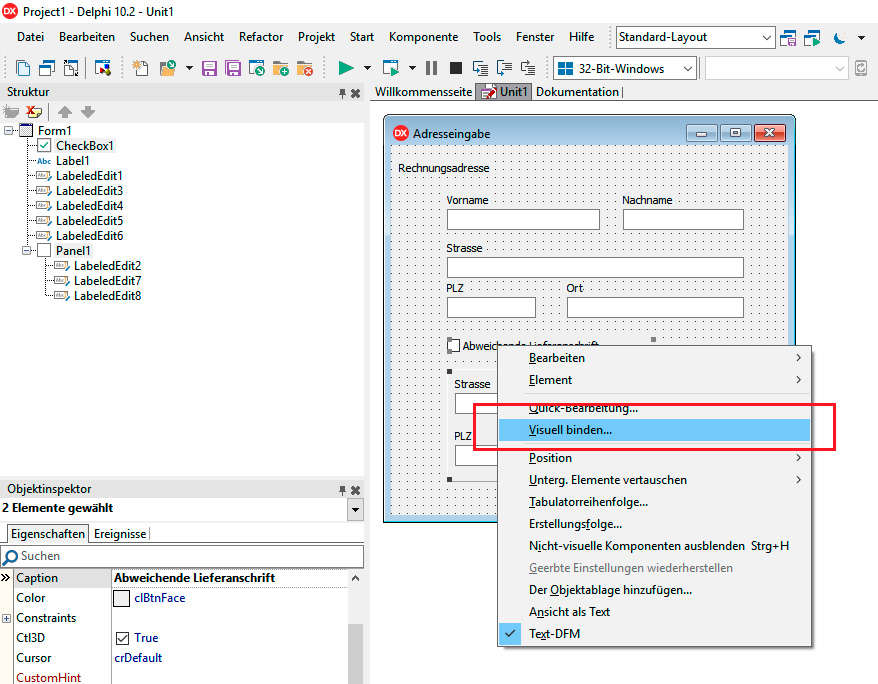Click the Save (single diskette) icon

point(209,68)
